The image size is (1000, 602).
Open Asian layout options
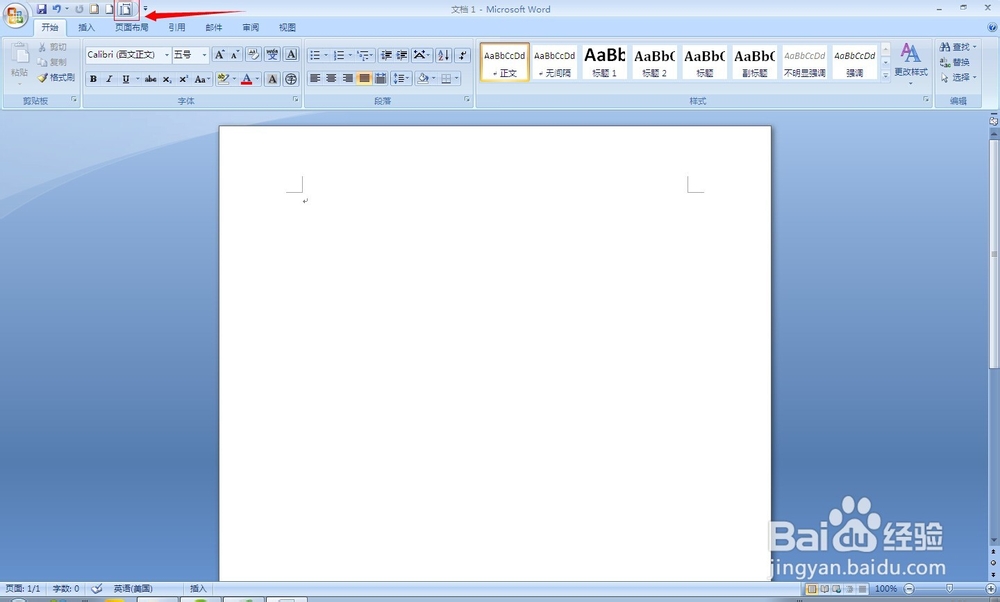pos(422,55)
